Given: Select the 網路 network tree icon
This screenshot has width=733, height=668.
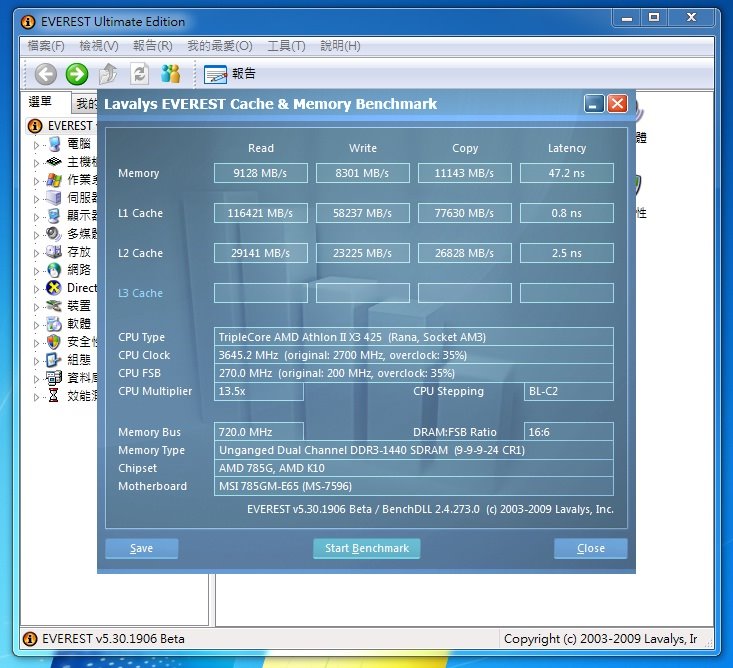Looking at the screenshot, I should (x=54, y=270).
